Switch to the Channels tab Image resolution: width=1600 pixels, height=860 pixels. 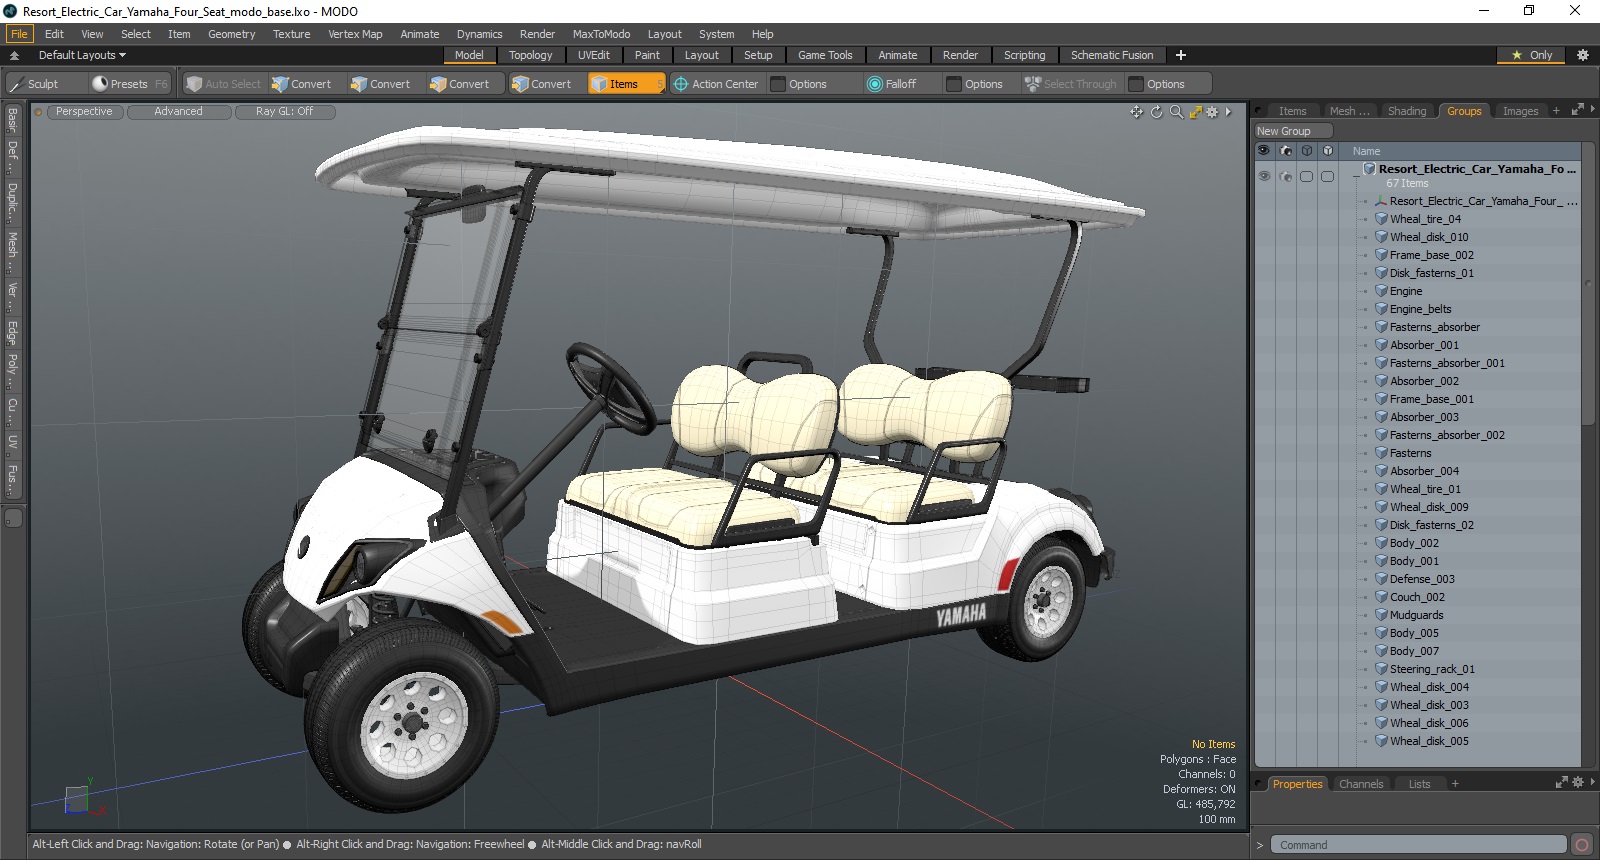tap(1361, 784)
